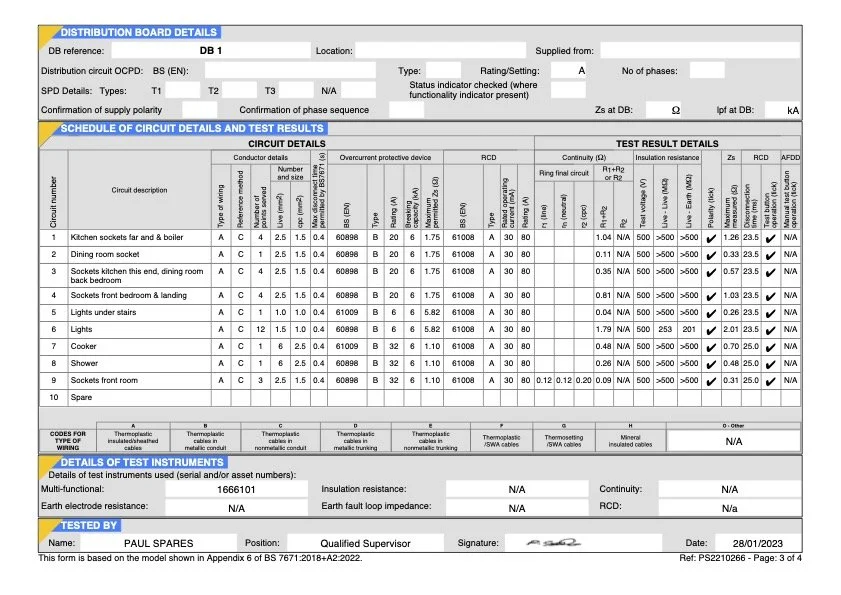Click the empty Supplied from field
The image size is (841, 595).
700,50
